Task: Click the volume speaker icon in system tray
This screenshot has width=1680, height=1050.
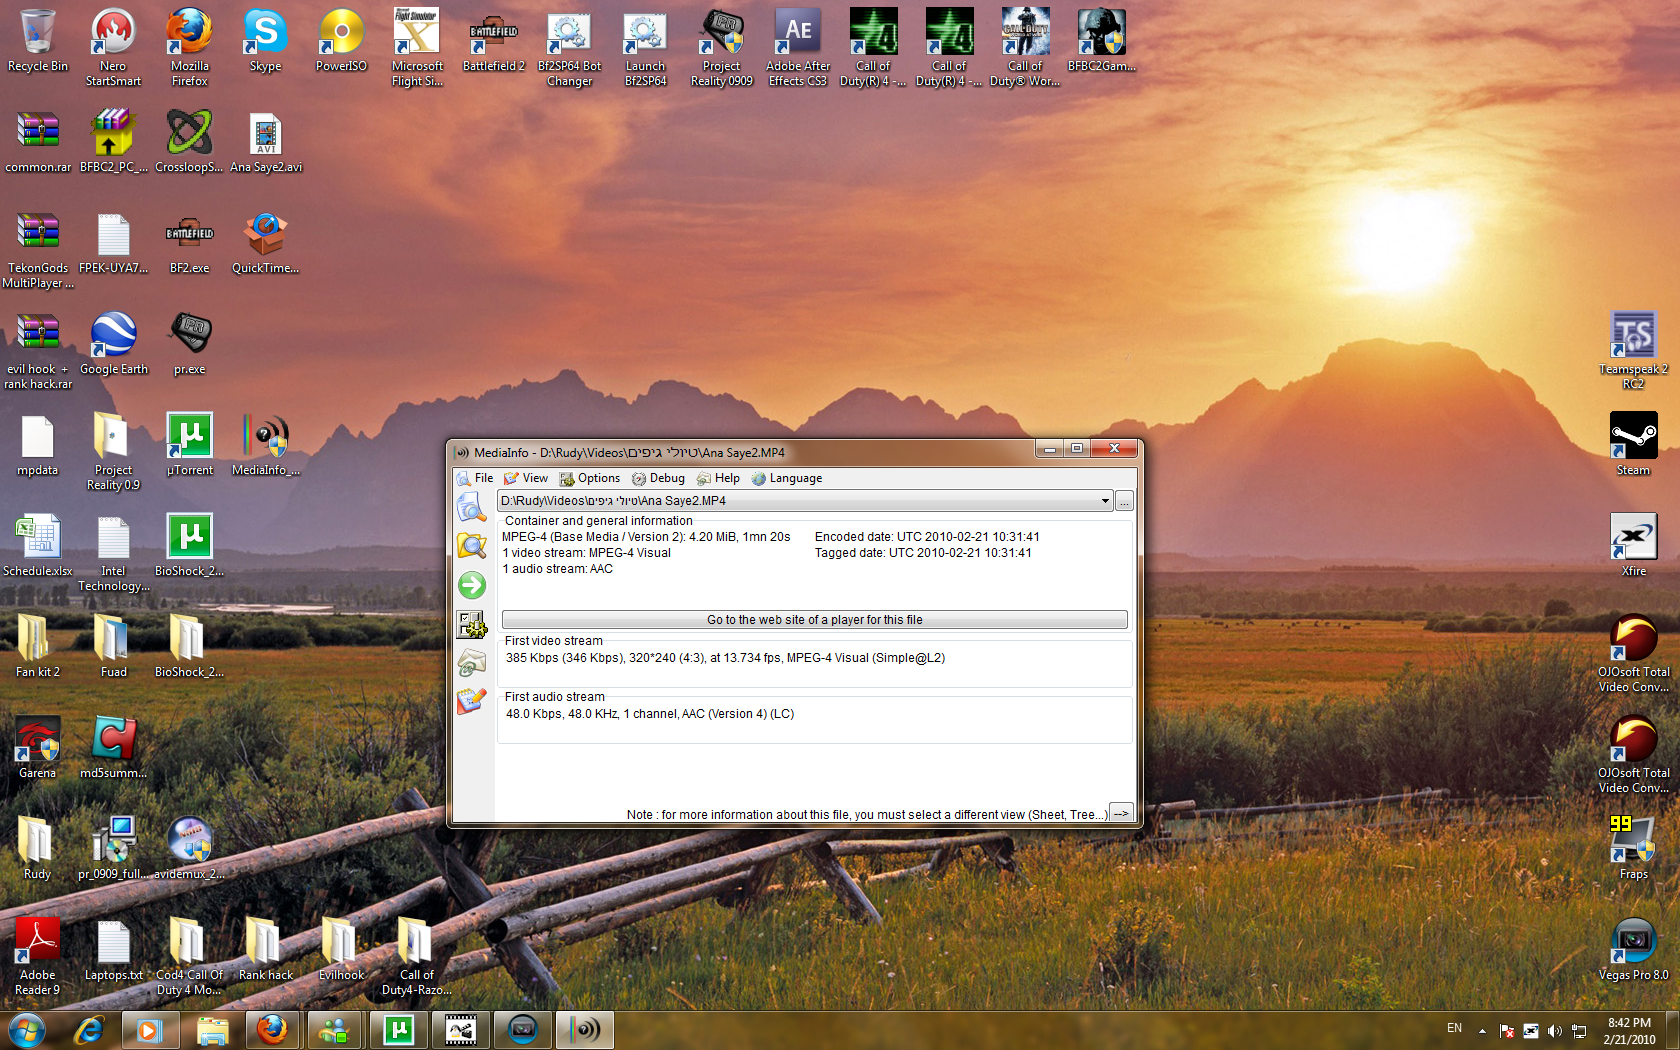Action: (1554, 1030)
